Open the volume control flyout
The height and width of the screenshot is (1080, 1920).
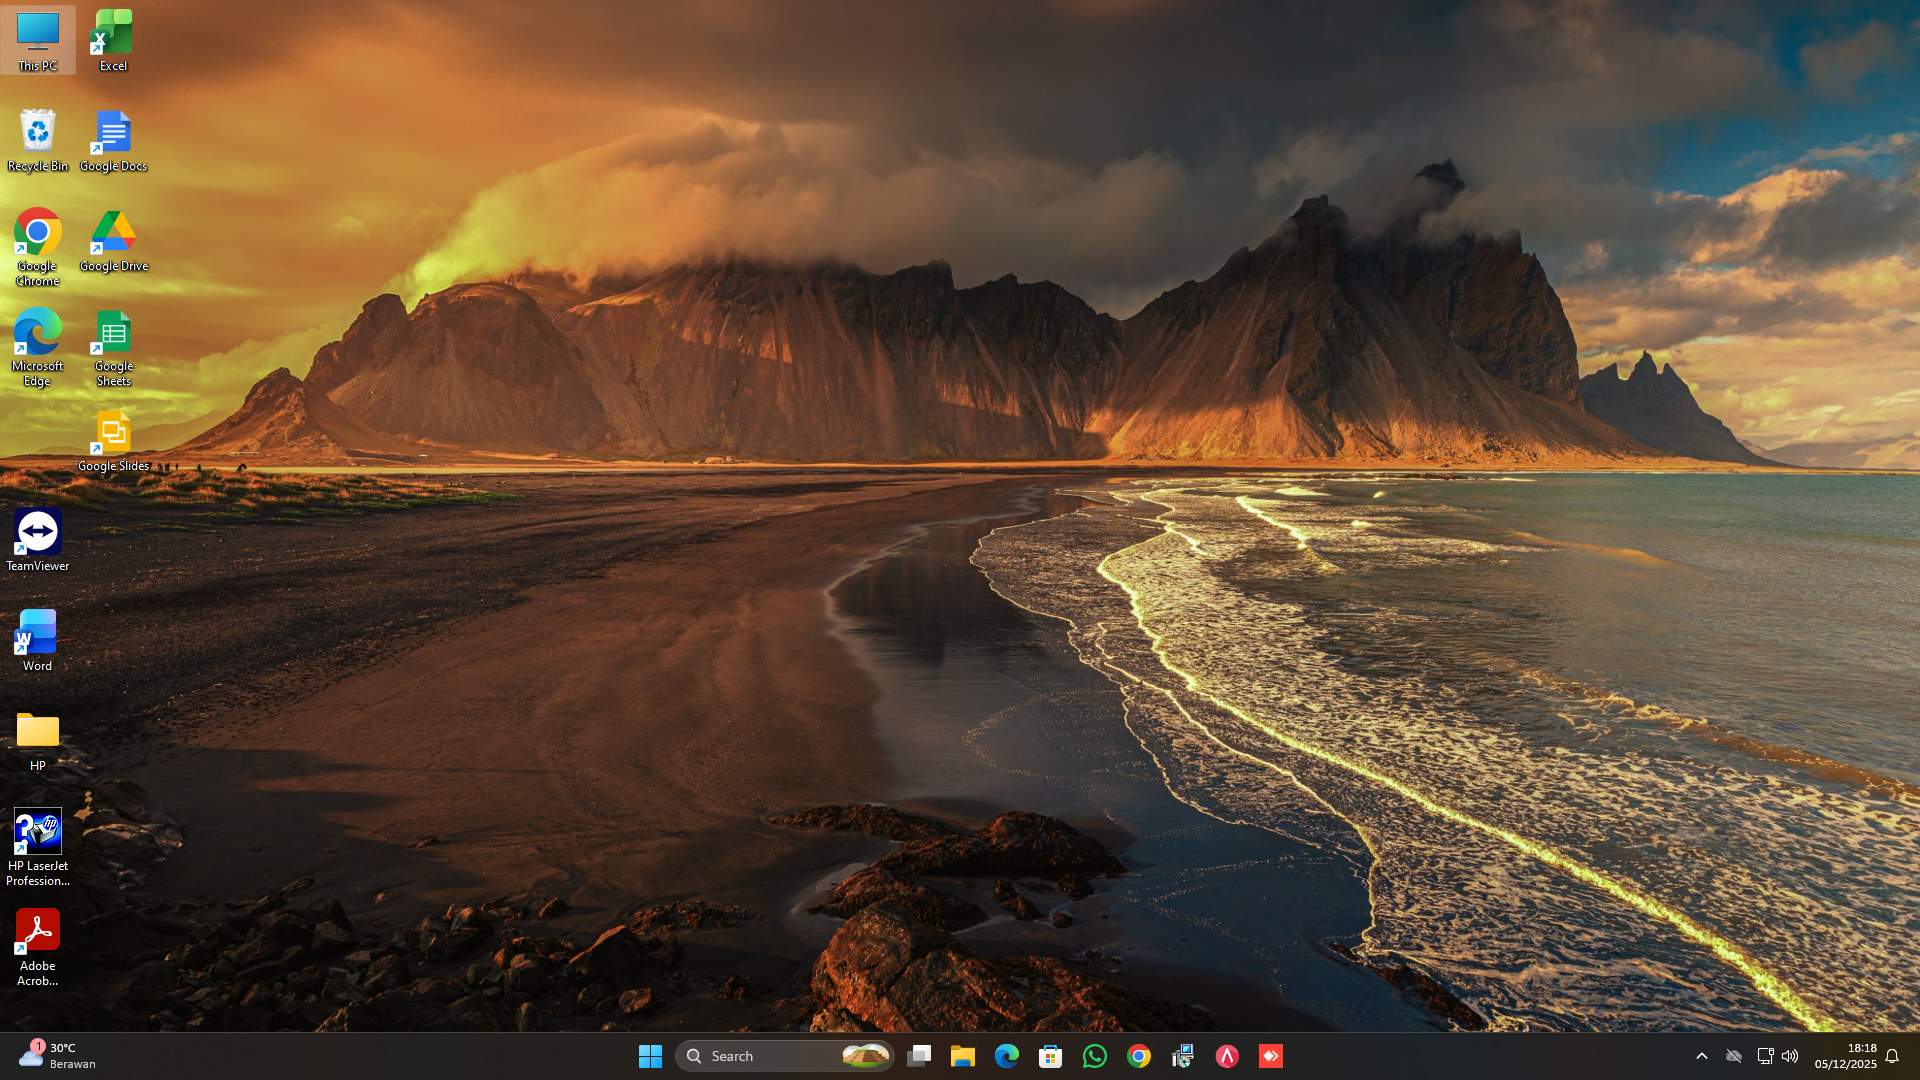coord(1789,1055)
